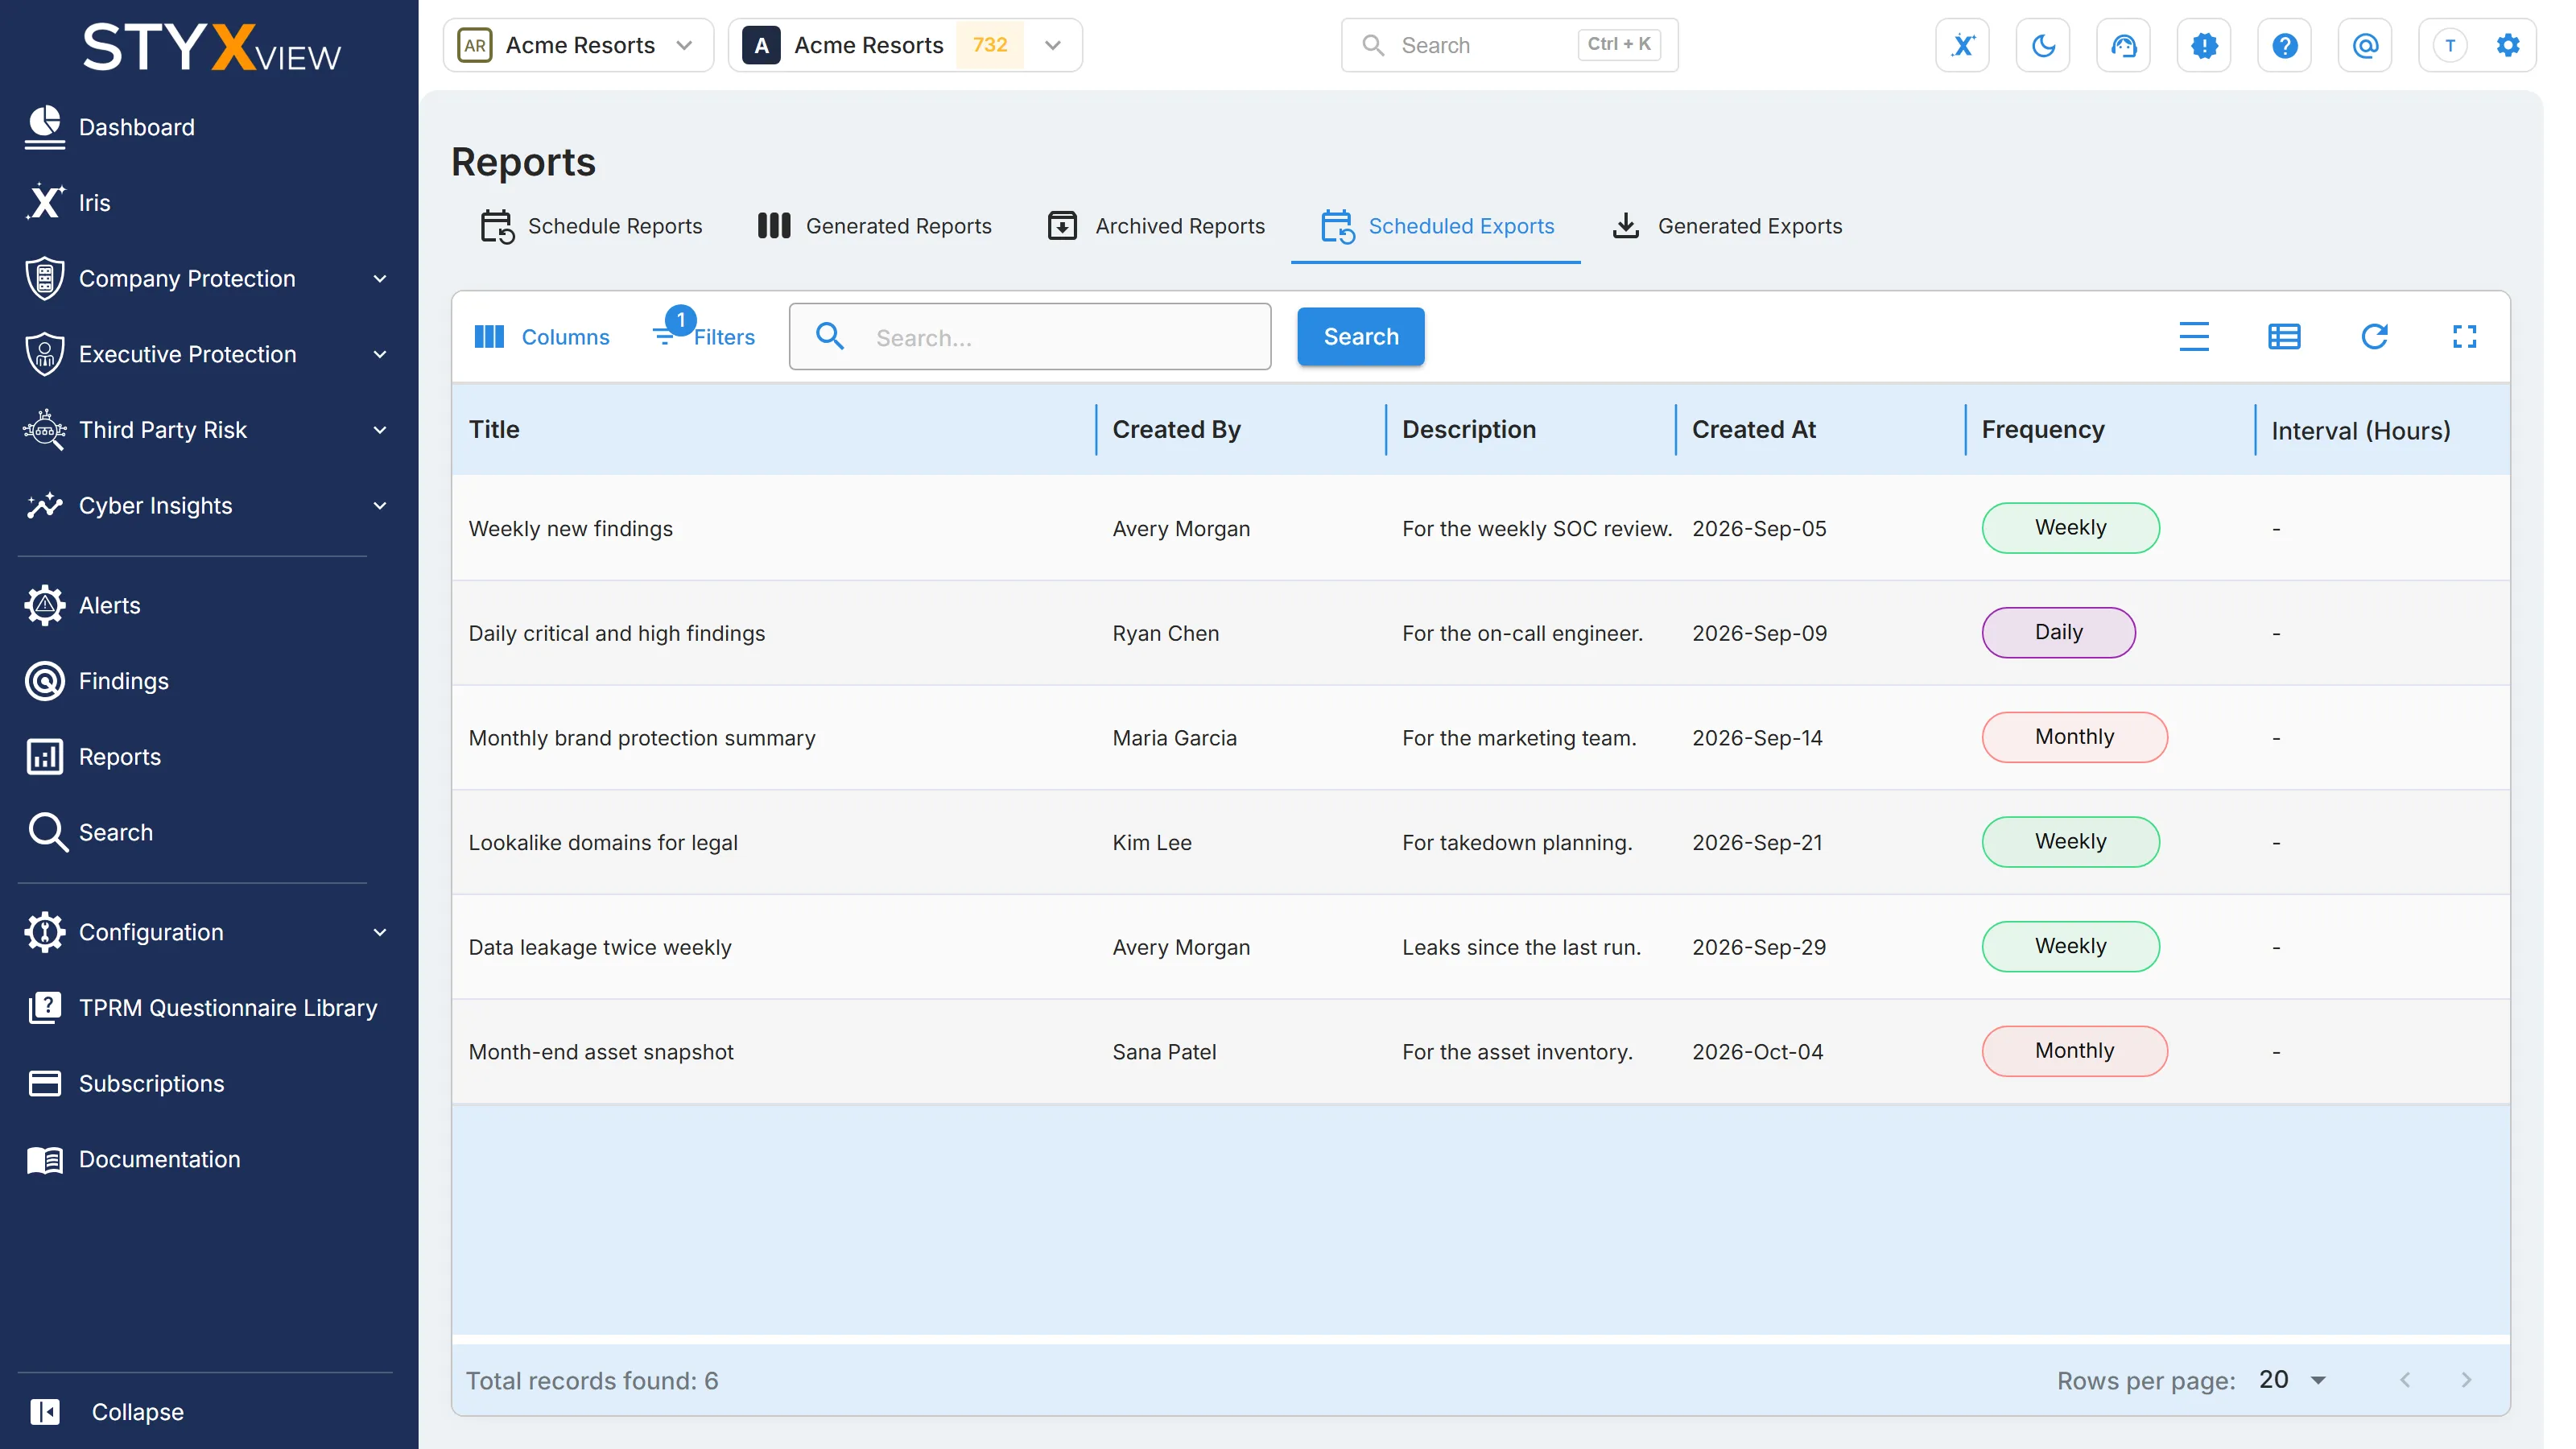The height and width of the screenshot is (1449, 2576).
Task: Go to next page arrow
Action: pyautogui.click(x=2466, y=1380)
